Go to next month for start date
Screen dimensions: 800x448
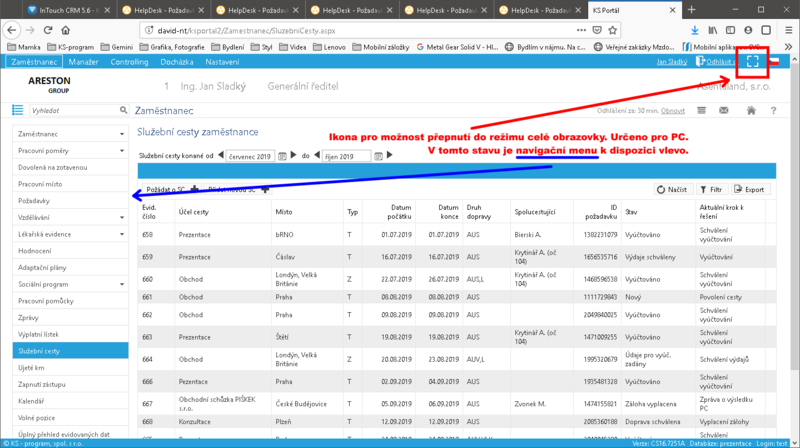(x=293, y=155)
